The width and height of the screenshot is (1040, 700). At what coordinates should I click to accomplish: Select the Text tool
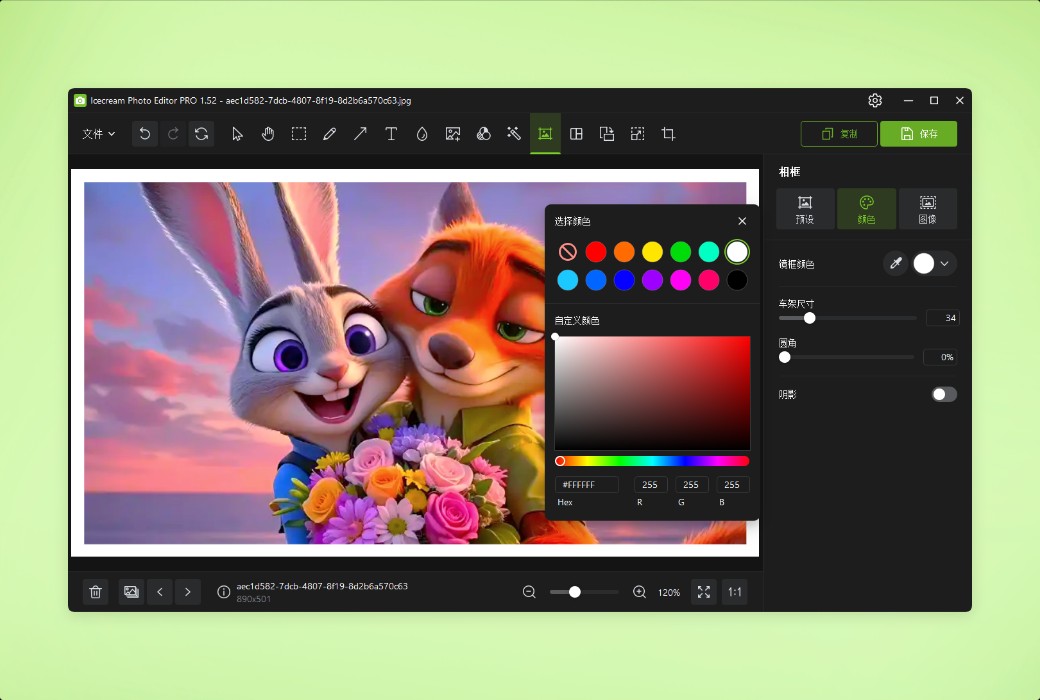391,133
